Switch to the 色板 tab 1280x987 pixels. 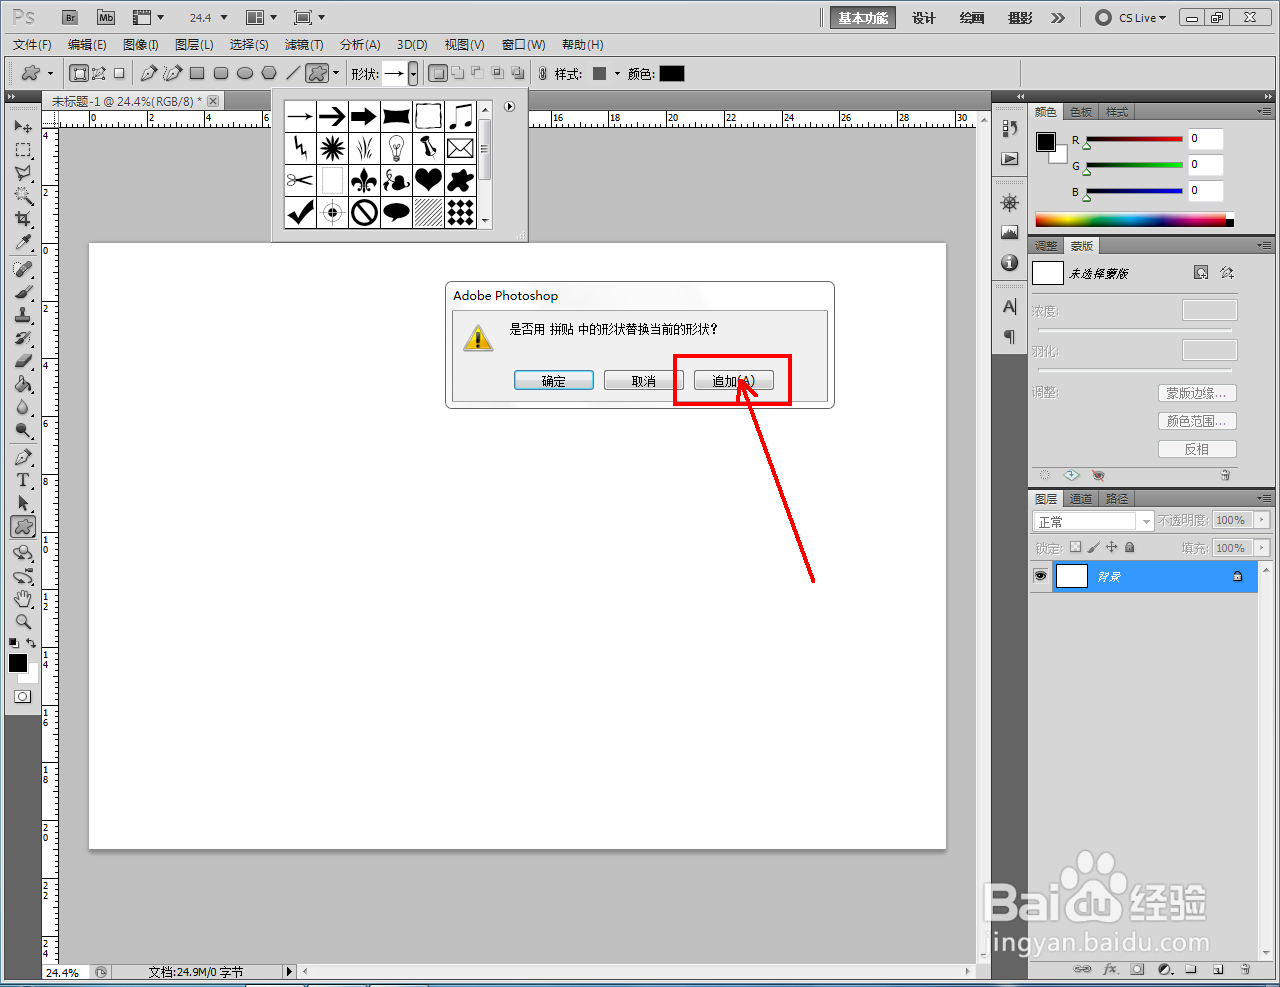tap(1081, 112)
